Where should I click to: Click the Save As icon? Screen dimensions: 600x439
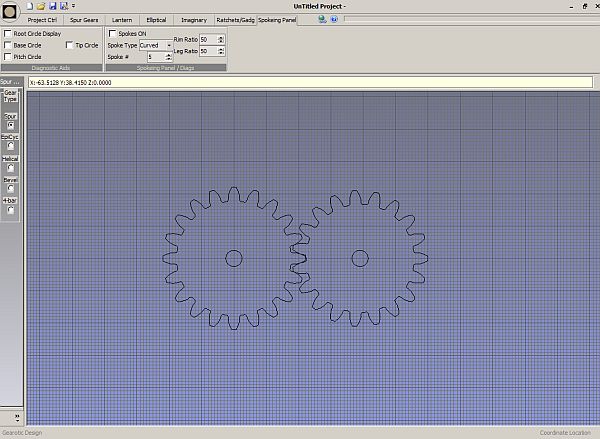62,6
